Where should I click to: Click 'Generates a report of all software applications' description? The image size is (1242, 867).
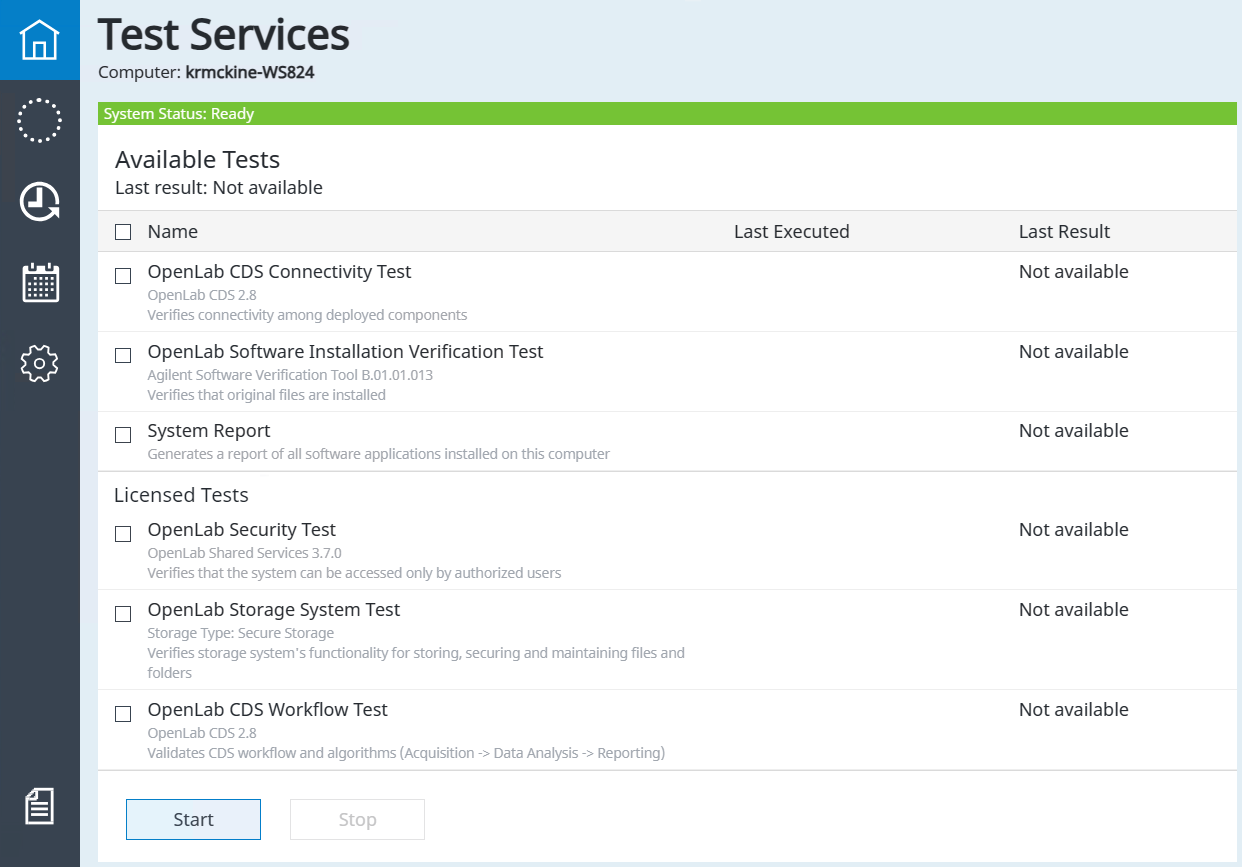point(378,454)
